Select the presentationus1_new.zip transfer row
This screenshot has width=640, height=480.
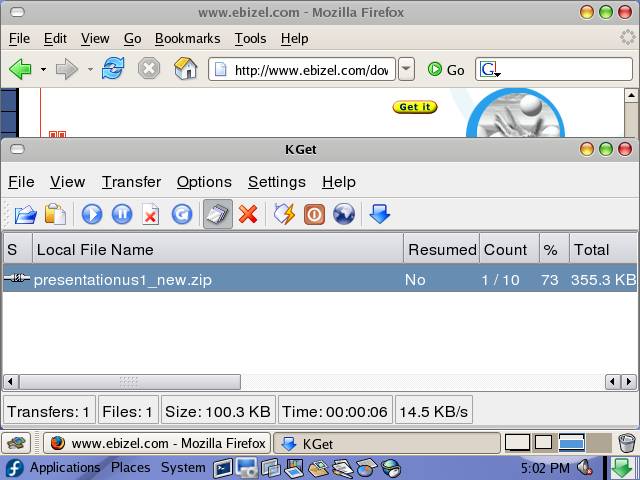click(200, 280)
